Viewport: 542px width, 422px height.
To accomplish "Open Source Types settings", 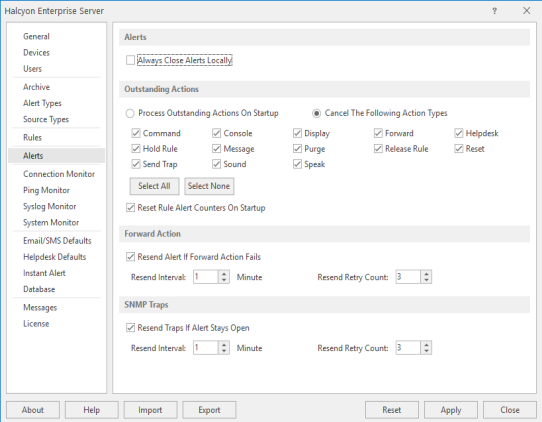I will (x=46, y=119).
